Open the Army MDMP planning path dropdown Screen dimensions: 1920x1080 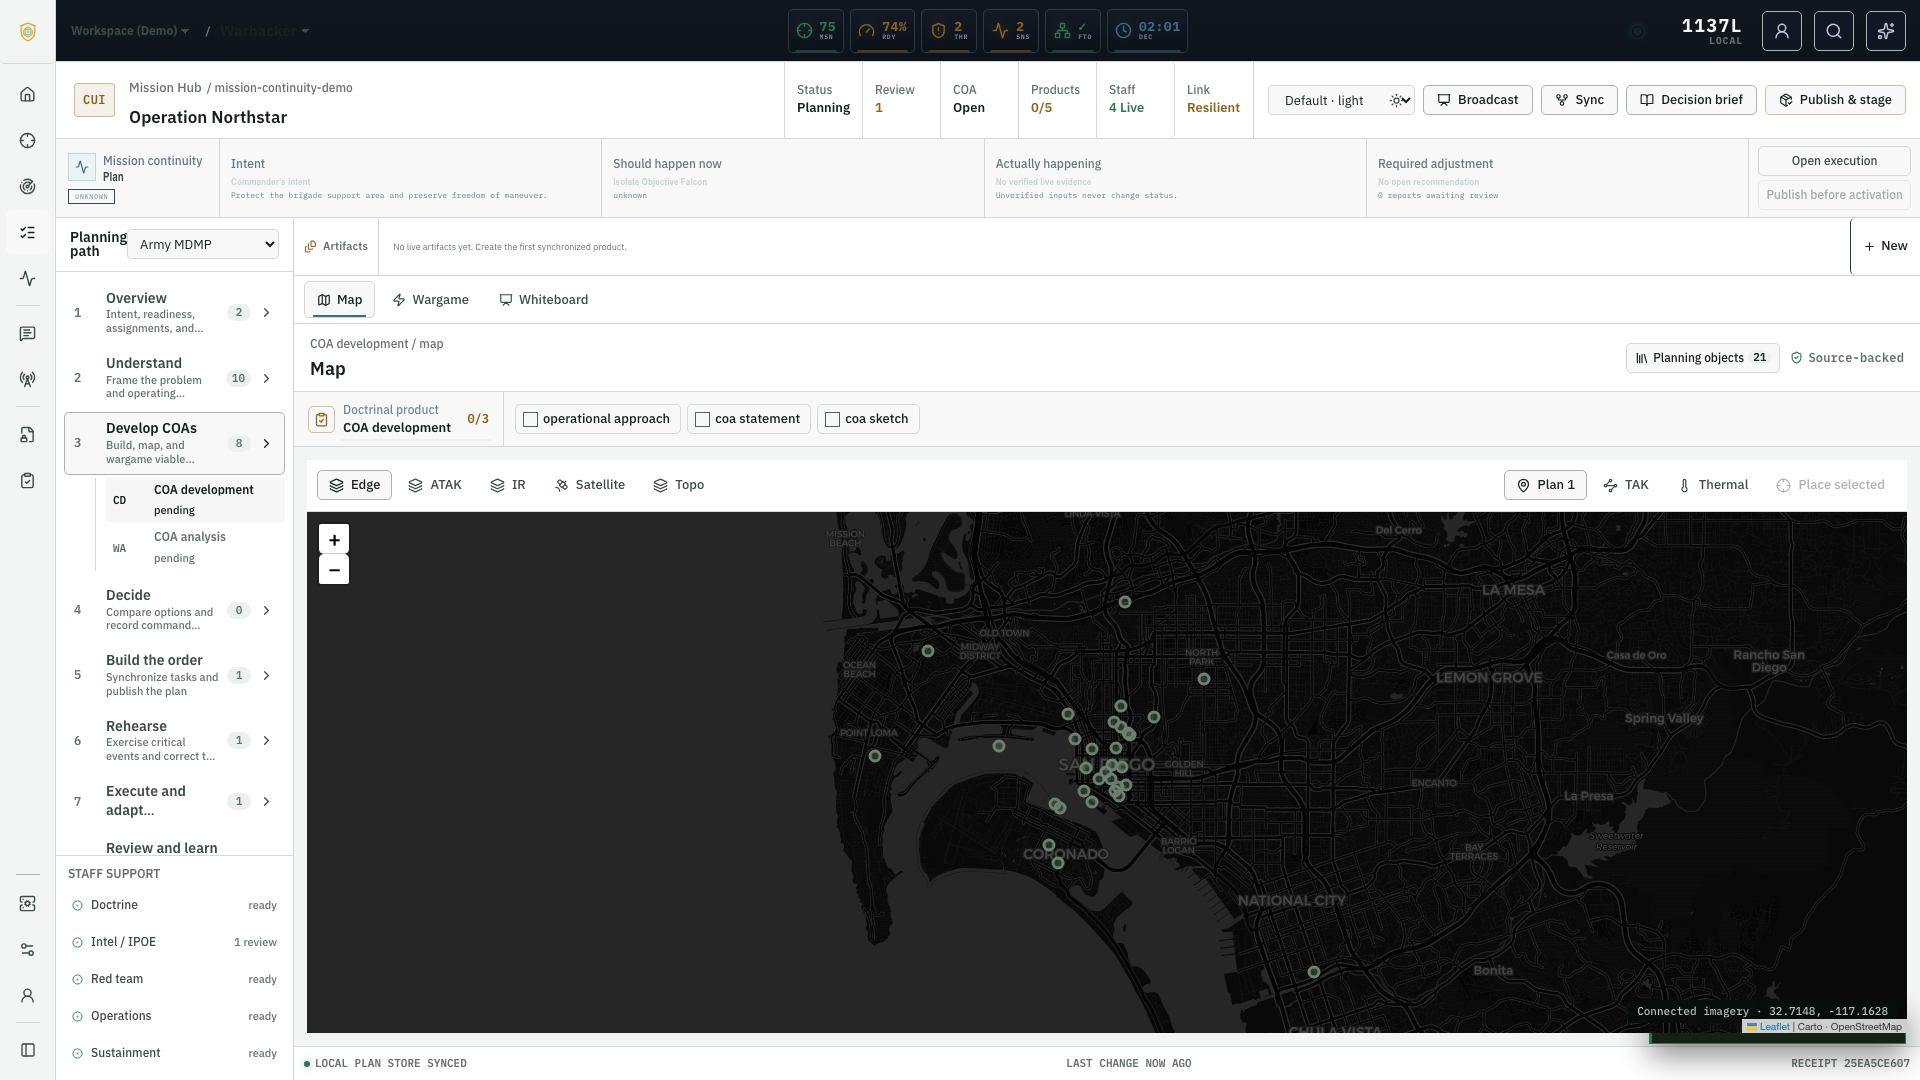(x=203, y=244)
